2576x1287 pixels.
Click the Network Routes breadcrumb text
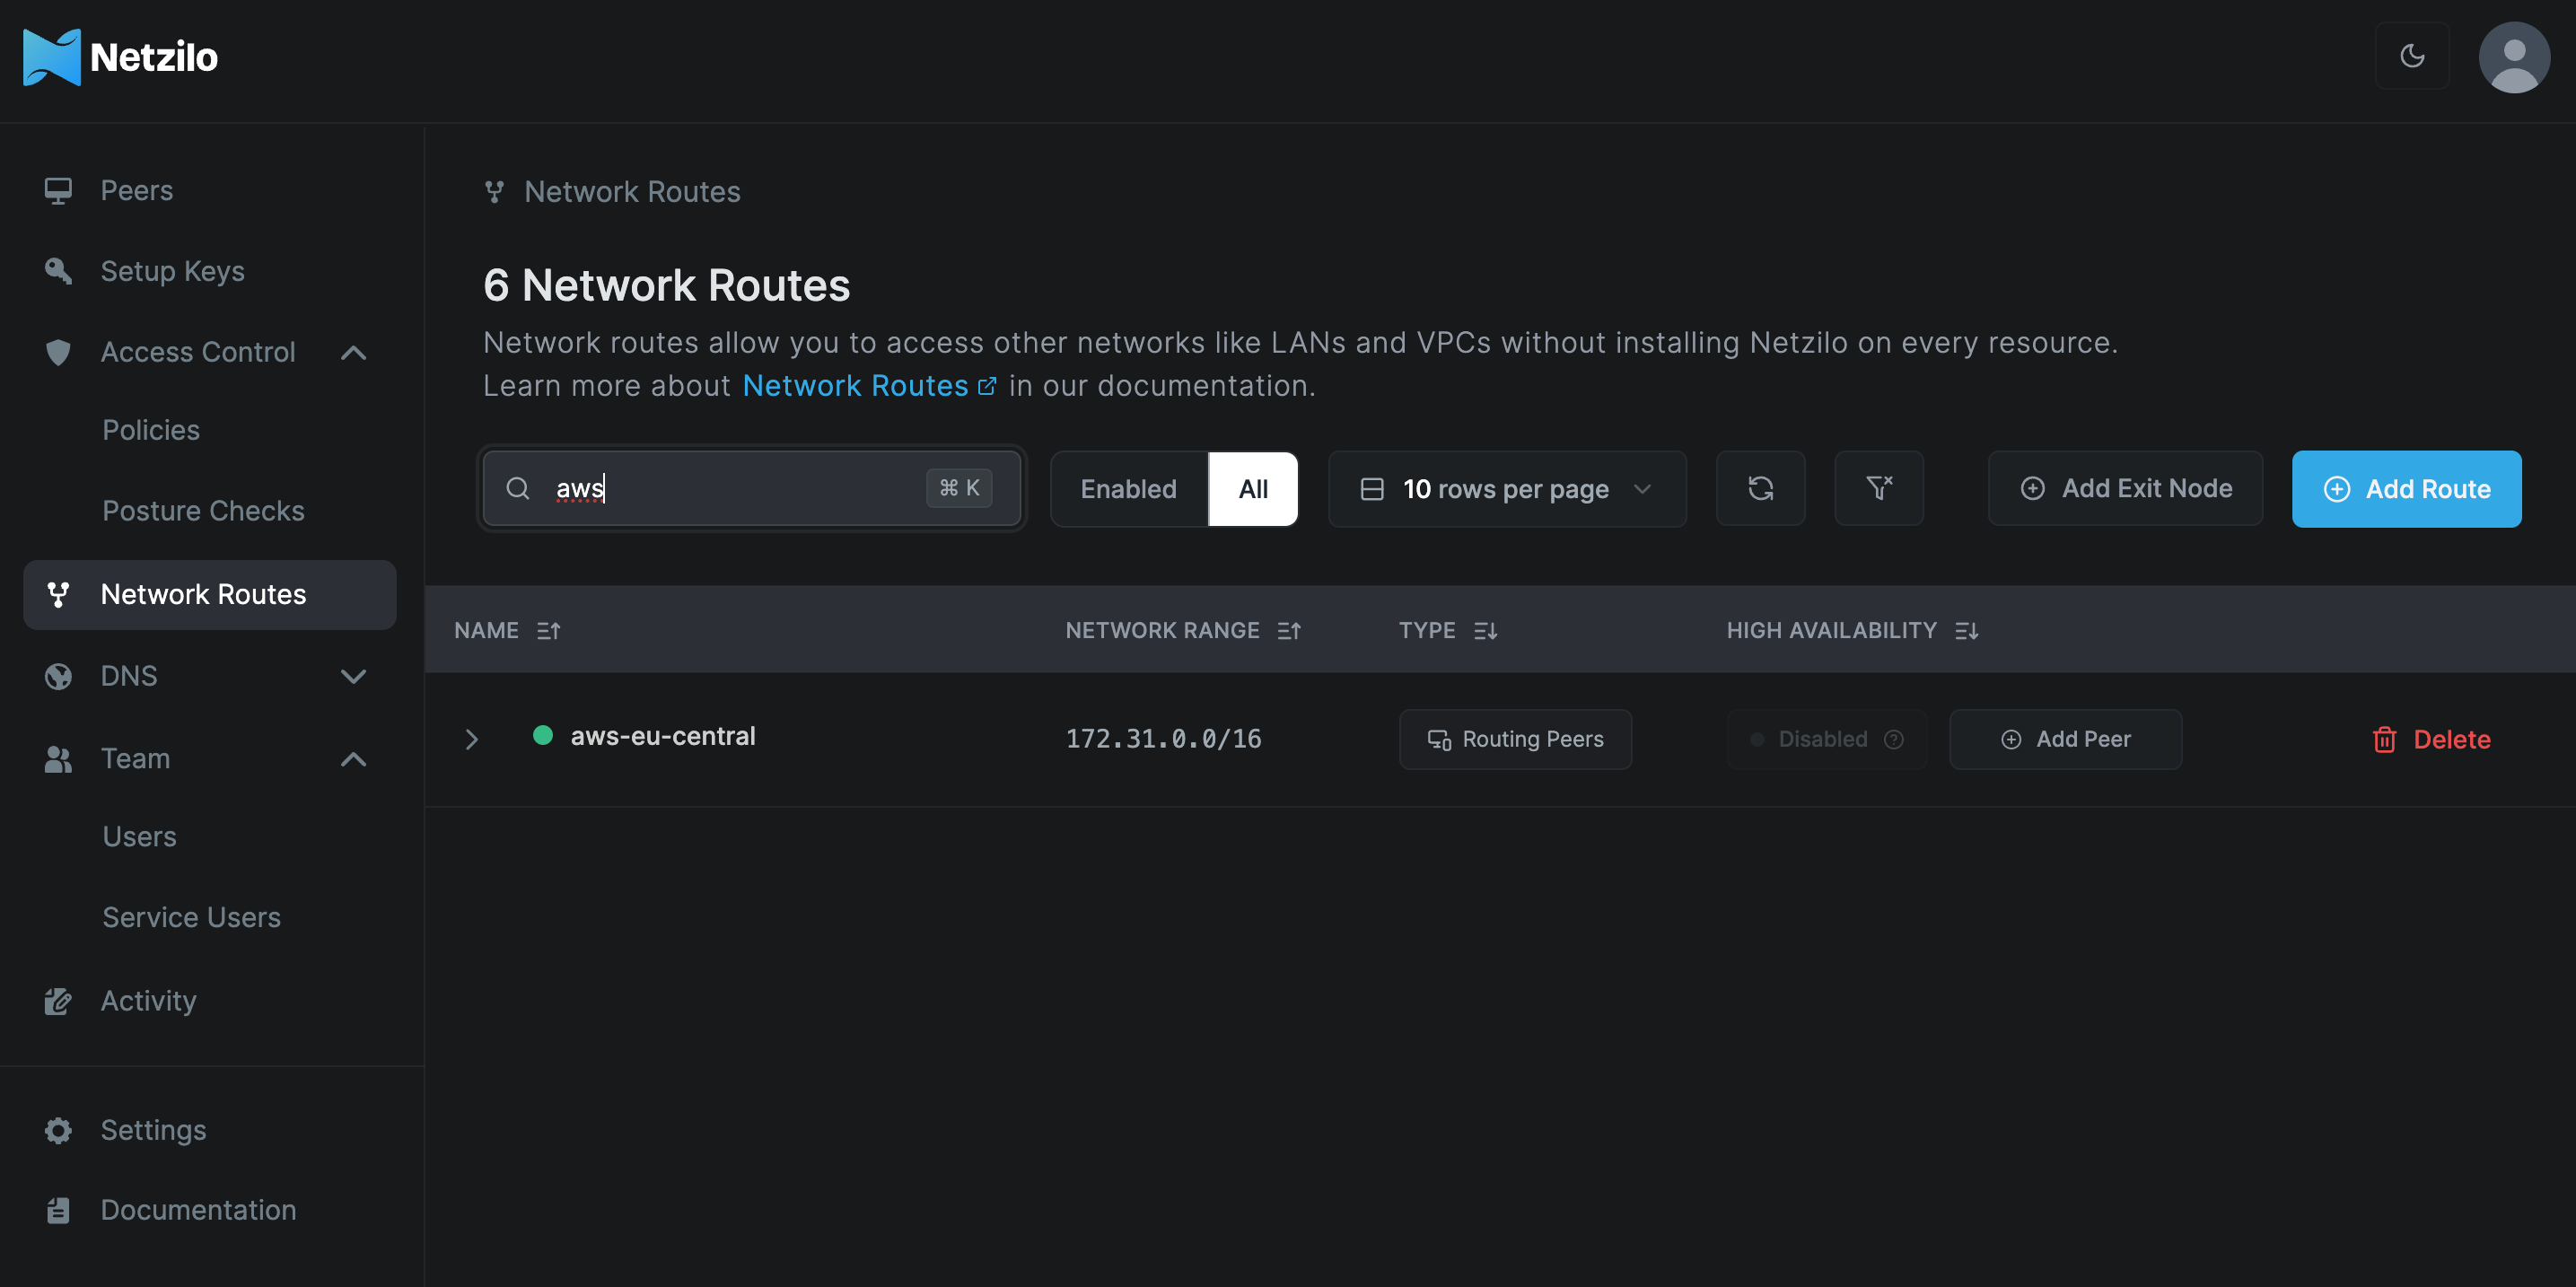(x=632, y=191)
